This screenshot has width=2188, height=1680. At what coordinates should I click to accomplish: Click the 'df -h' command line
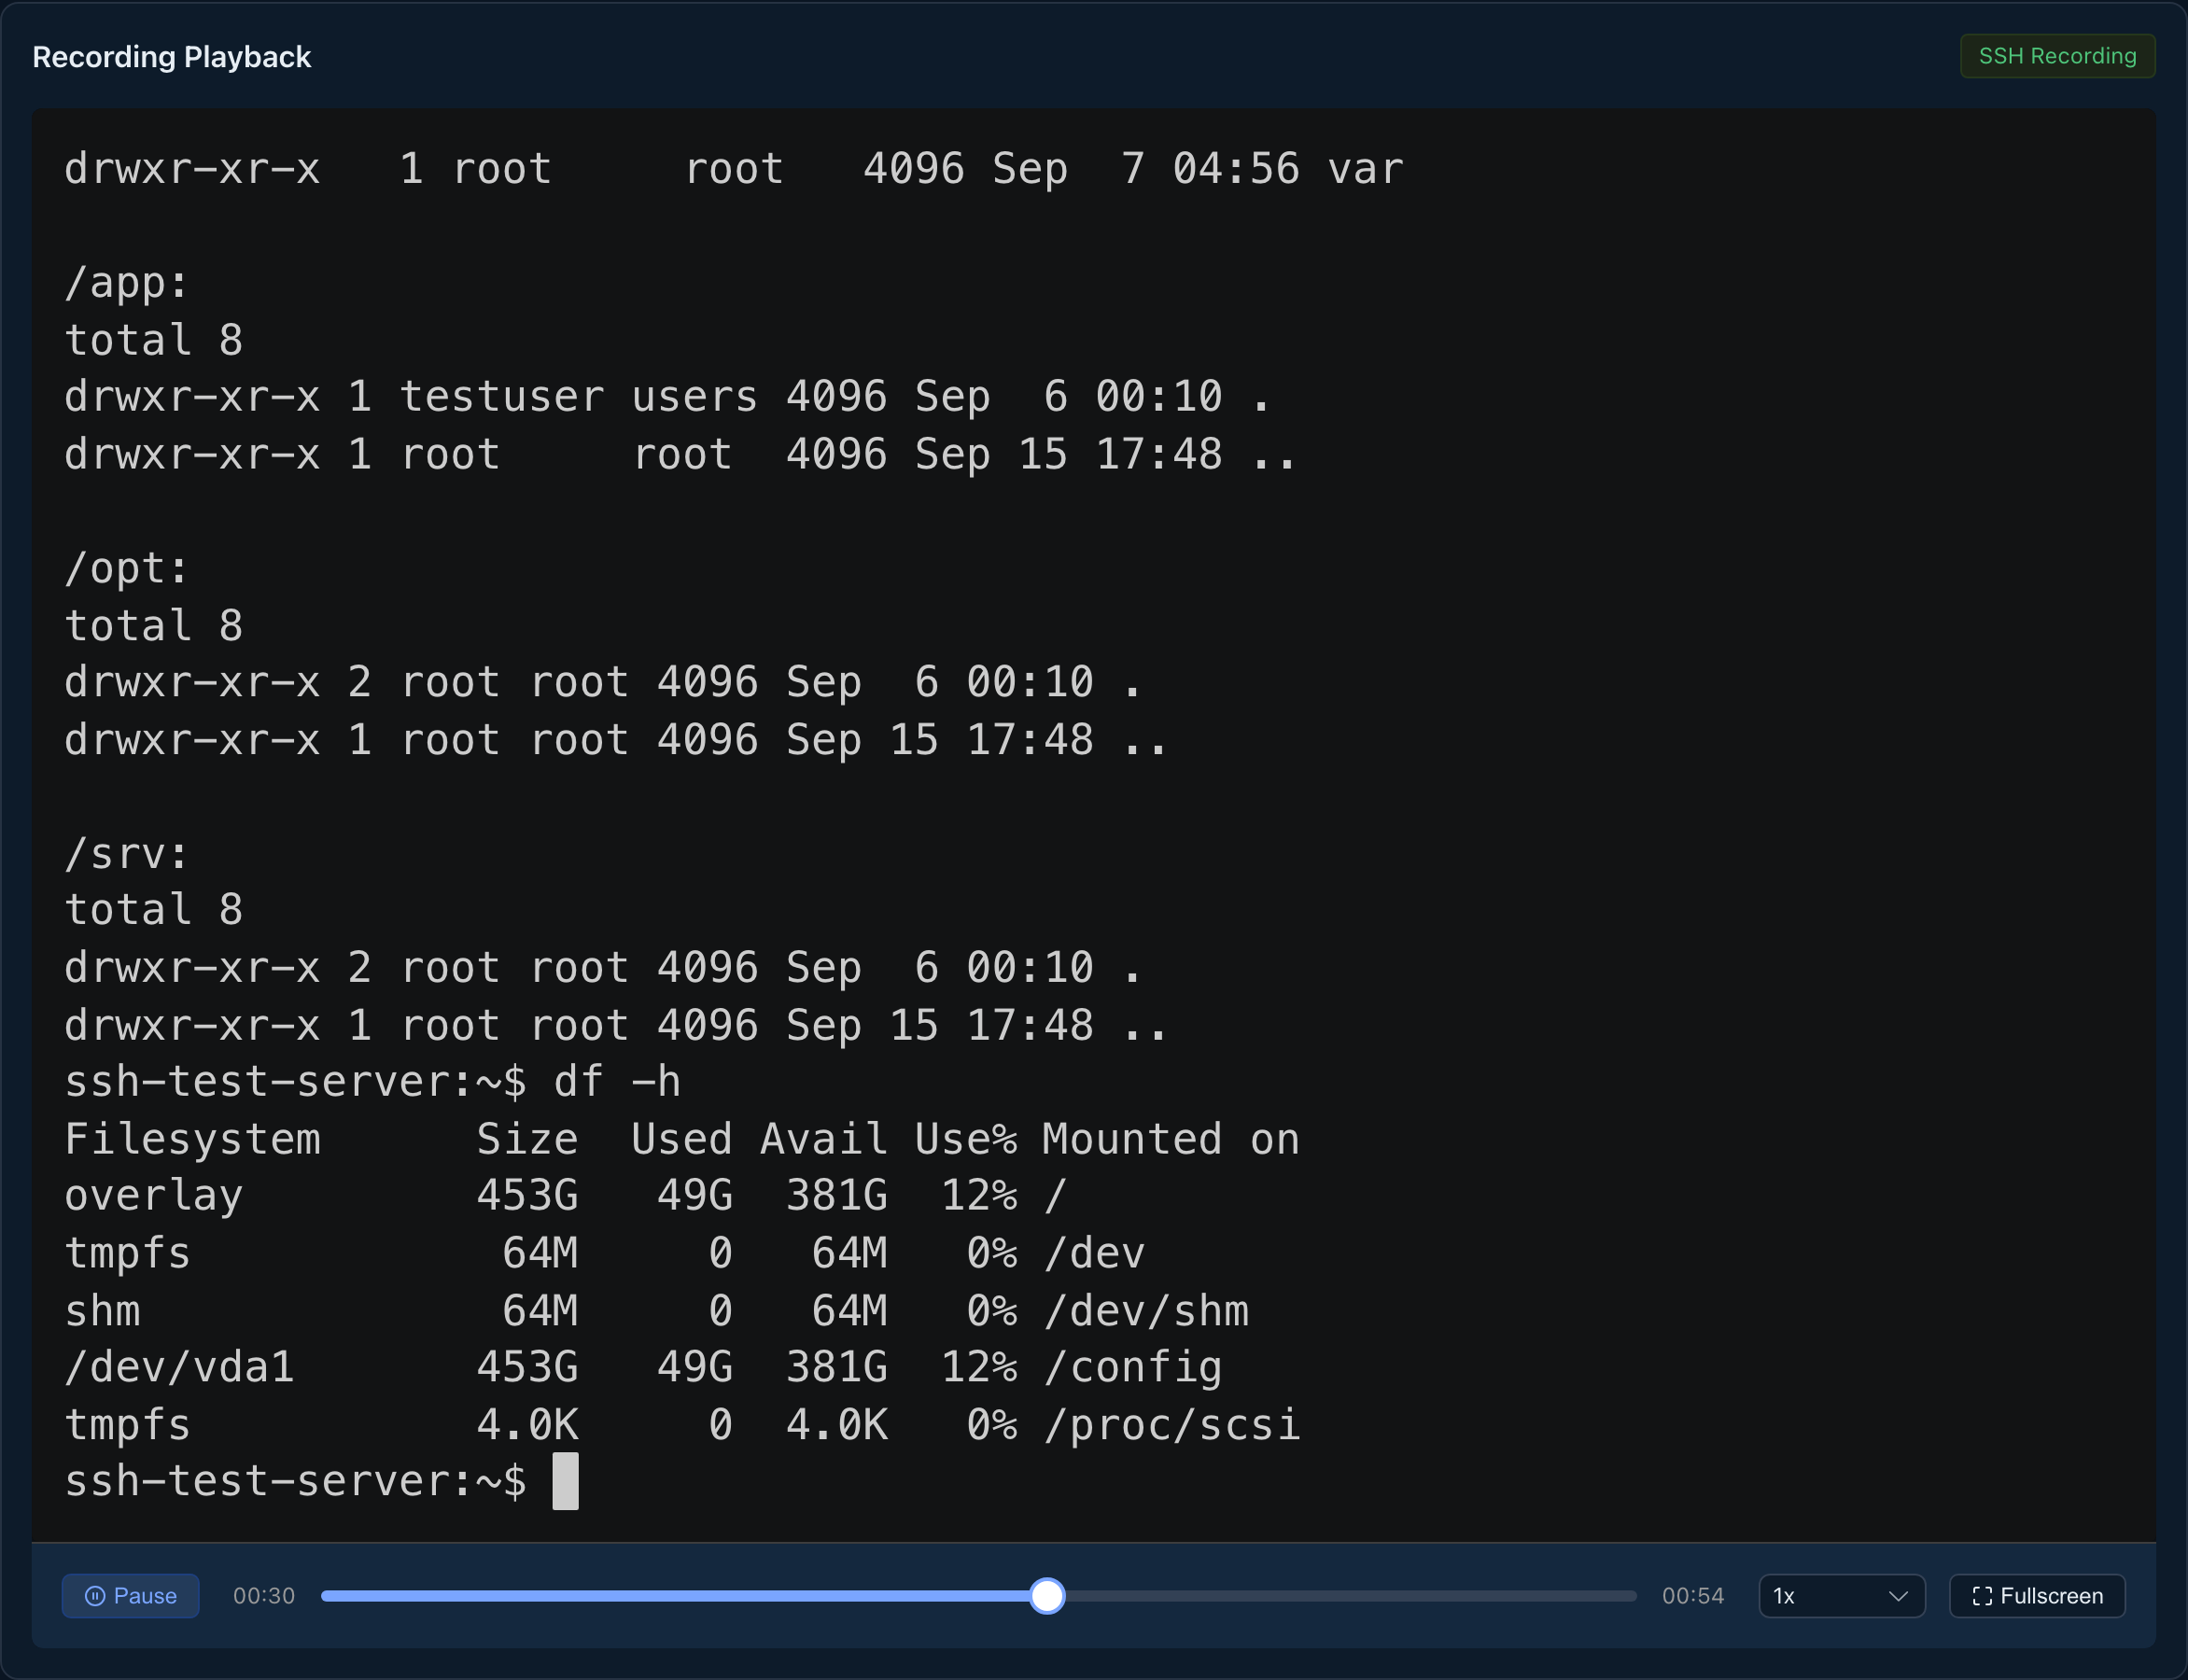[x=372, y=1082]
